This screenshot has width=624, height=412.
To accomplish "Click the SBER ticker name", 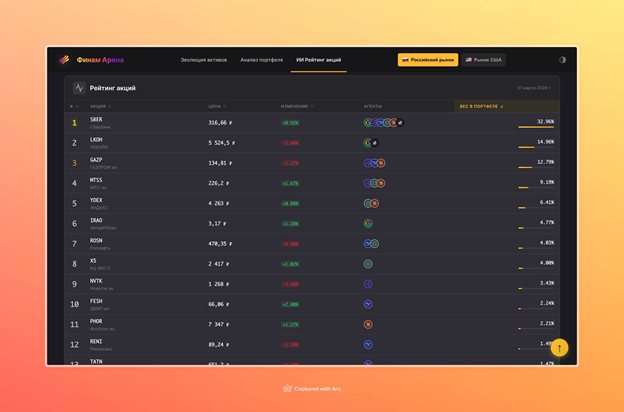I will click(96, 119).
